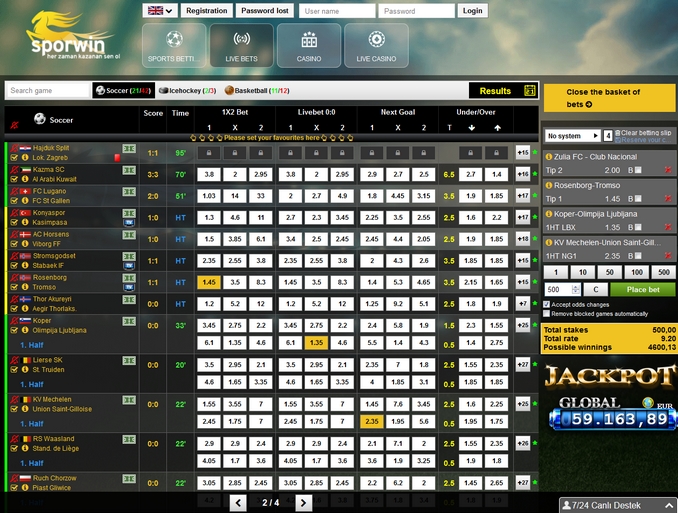This screenshot has width=678, height=513.
Task: Favourite the Kazma SC match star
Action: (x=535, y=173)
